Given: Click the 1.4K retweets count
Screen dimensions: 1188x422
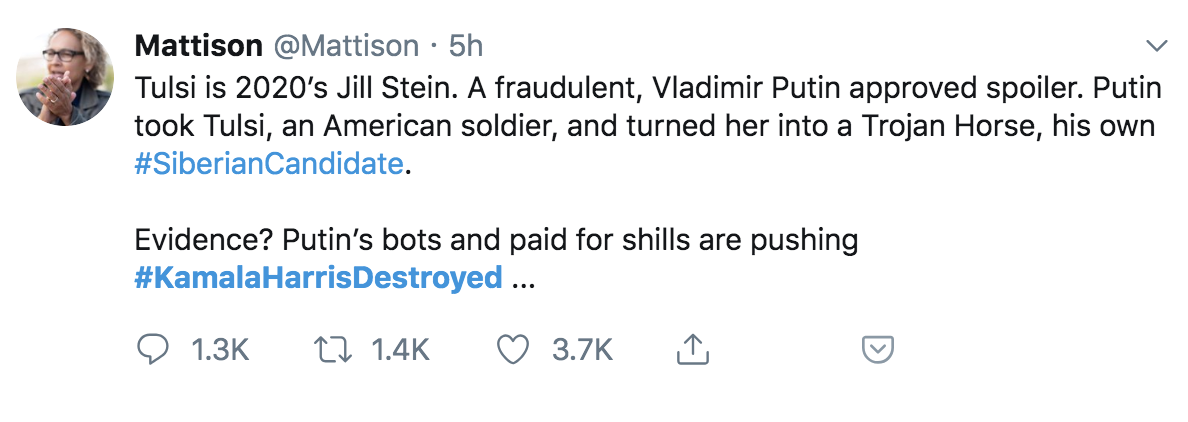Looking at the screenshot, I should coord(400,349).
